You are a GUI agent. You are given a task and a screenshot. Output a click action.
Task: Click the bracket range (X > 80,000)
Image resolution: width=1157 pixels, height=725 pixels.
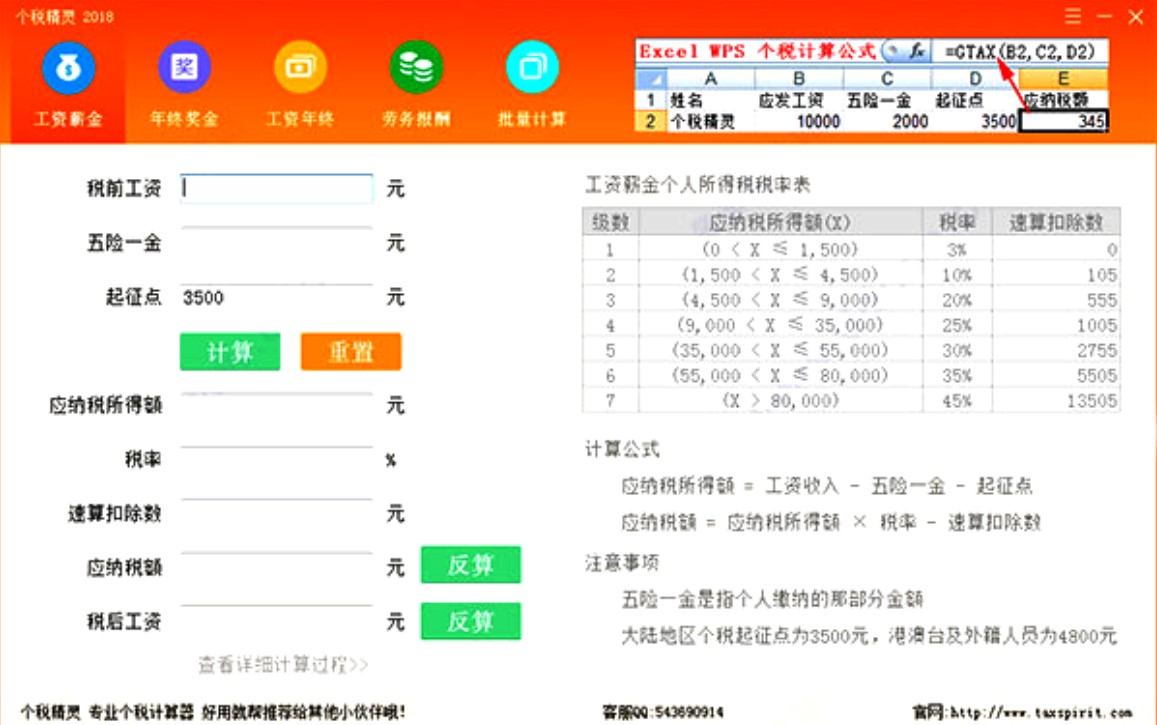pos(781,400)
